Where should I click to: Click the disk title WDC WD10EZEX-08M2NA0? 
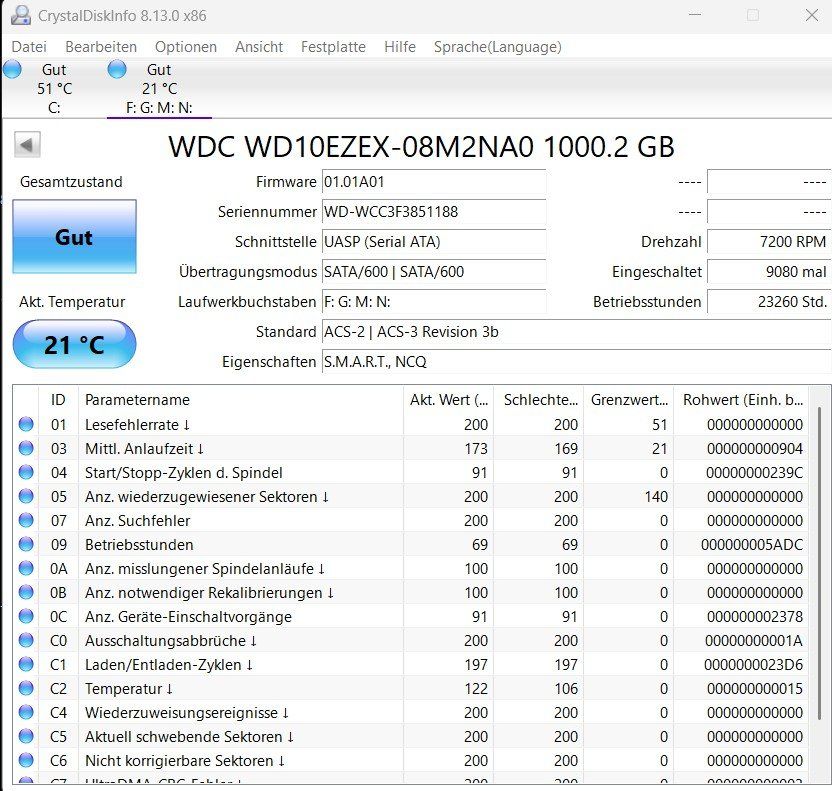click(421, 146)
